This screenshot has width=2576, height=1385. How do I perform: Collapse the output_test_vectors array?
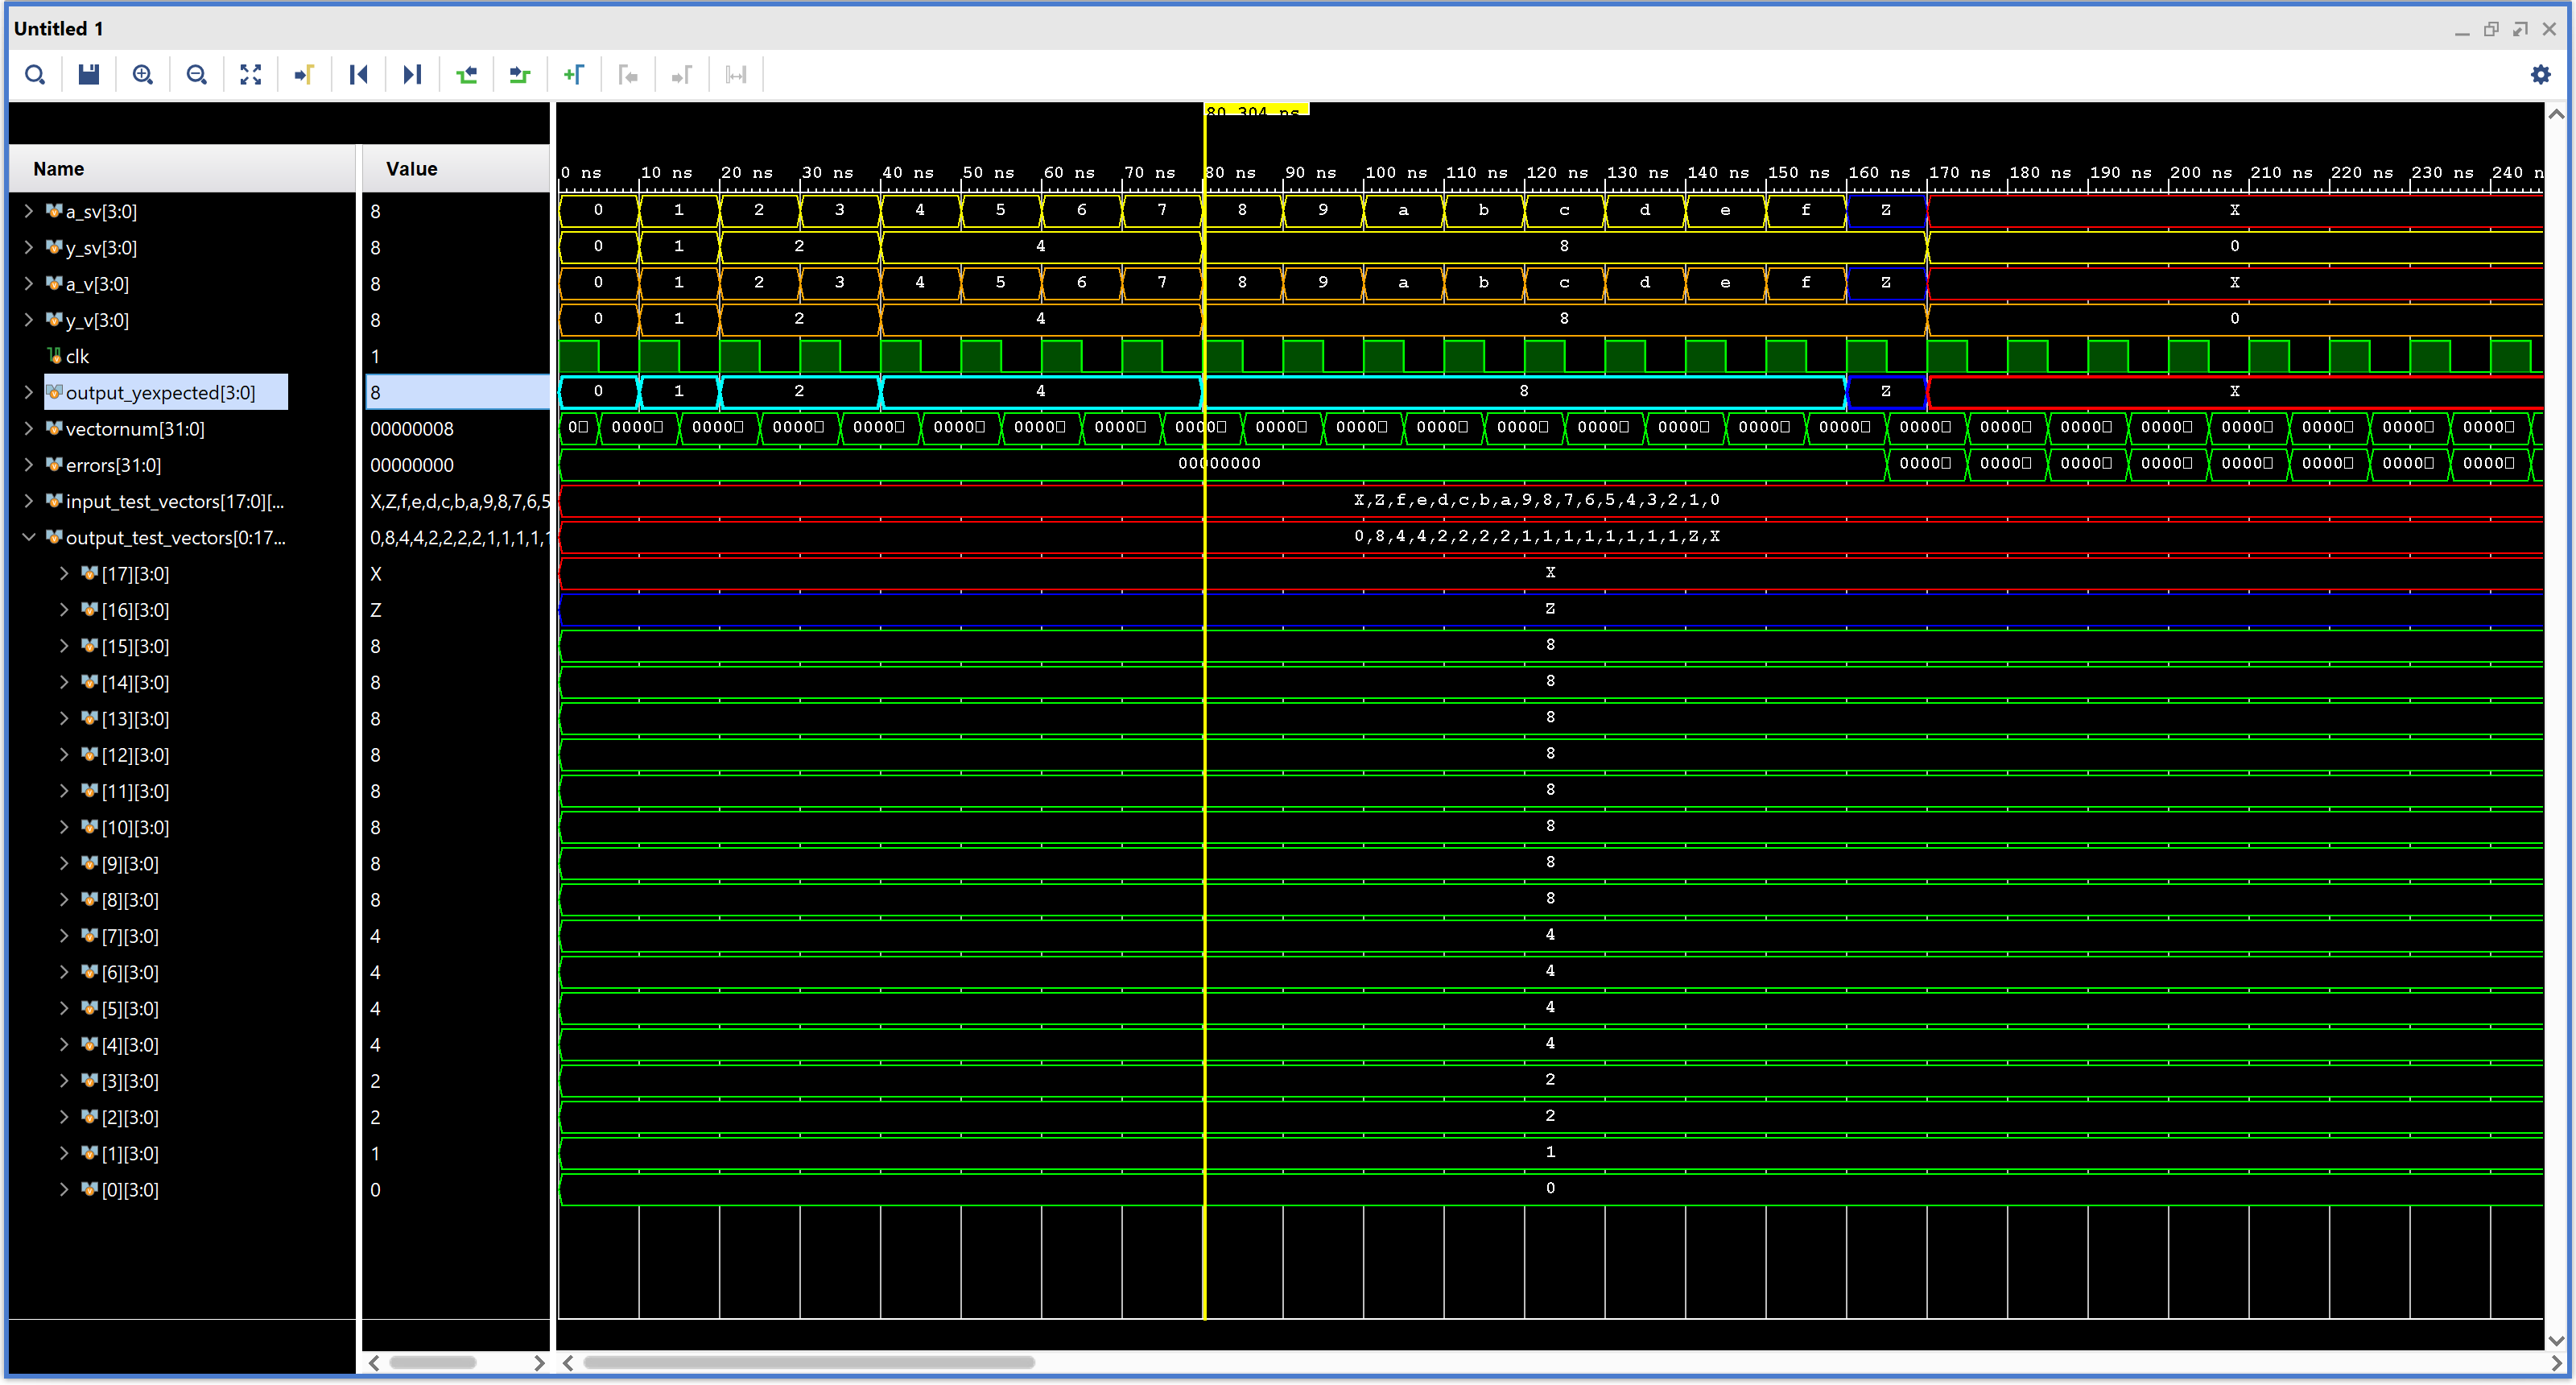[x=29, y=538]
